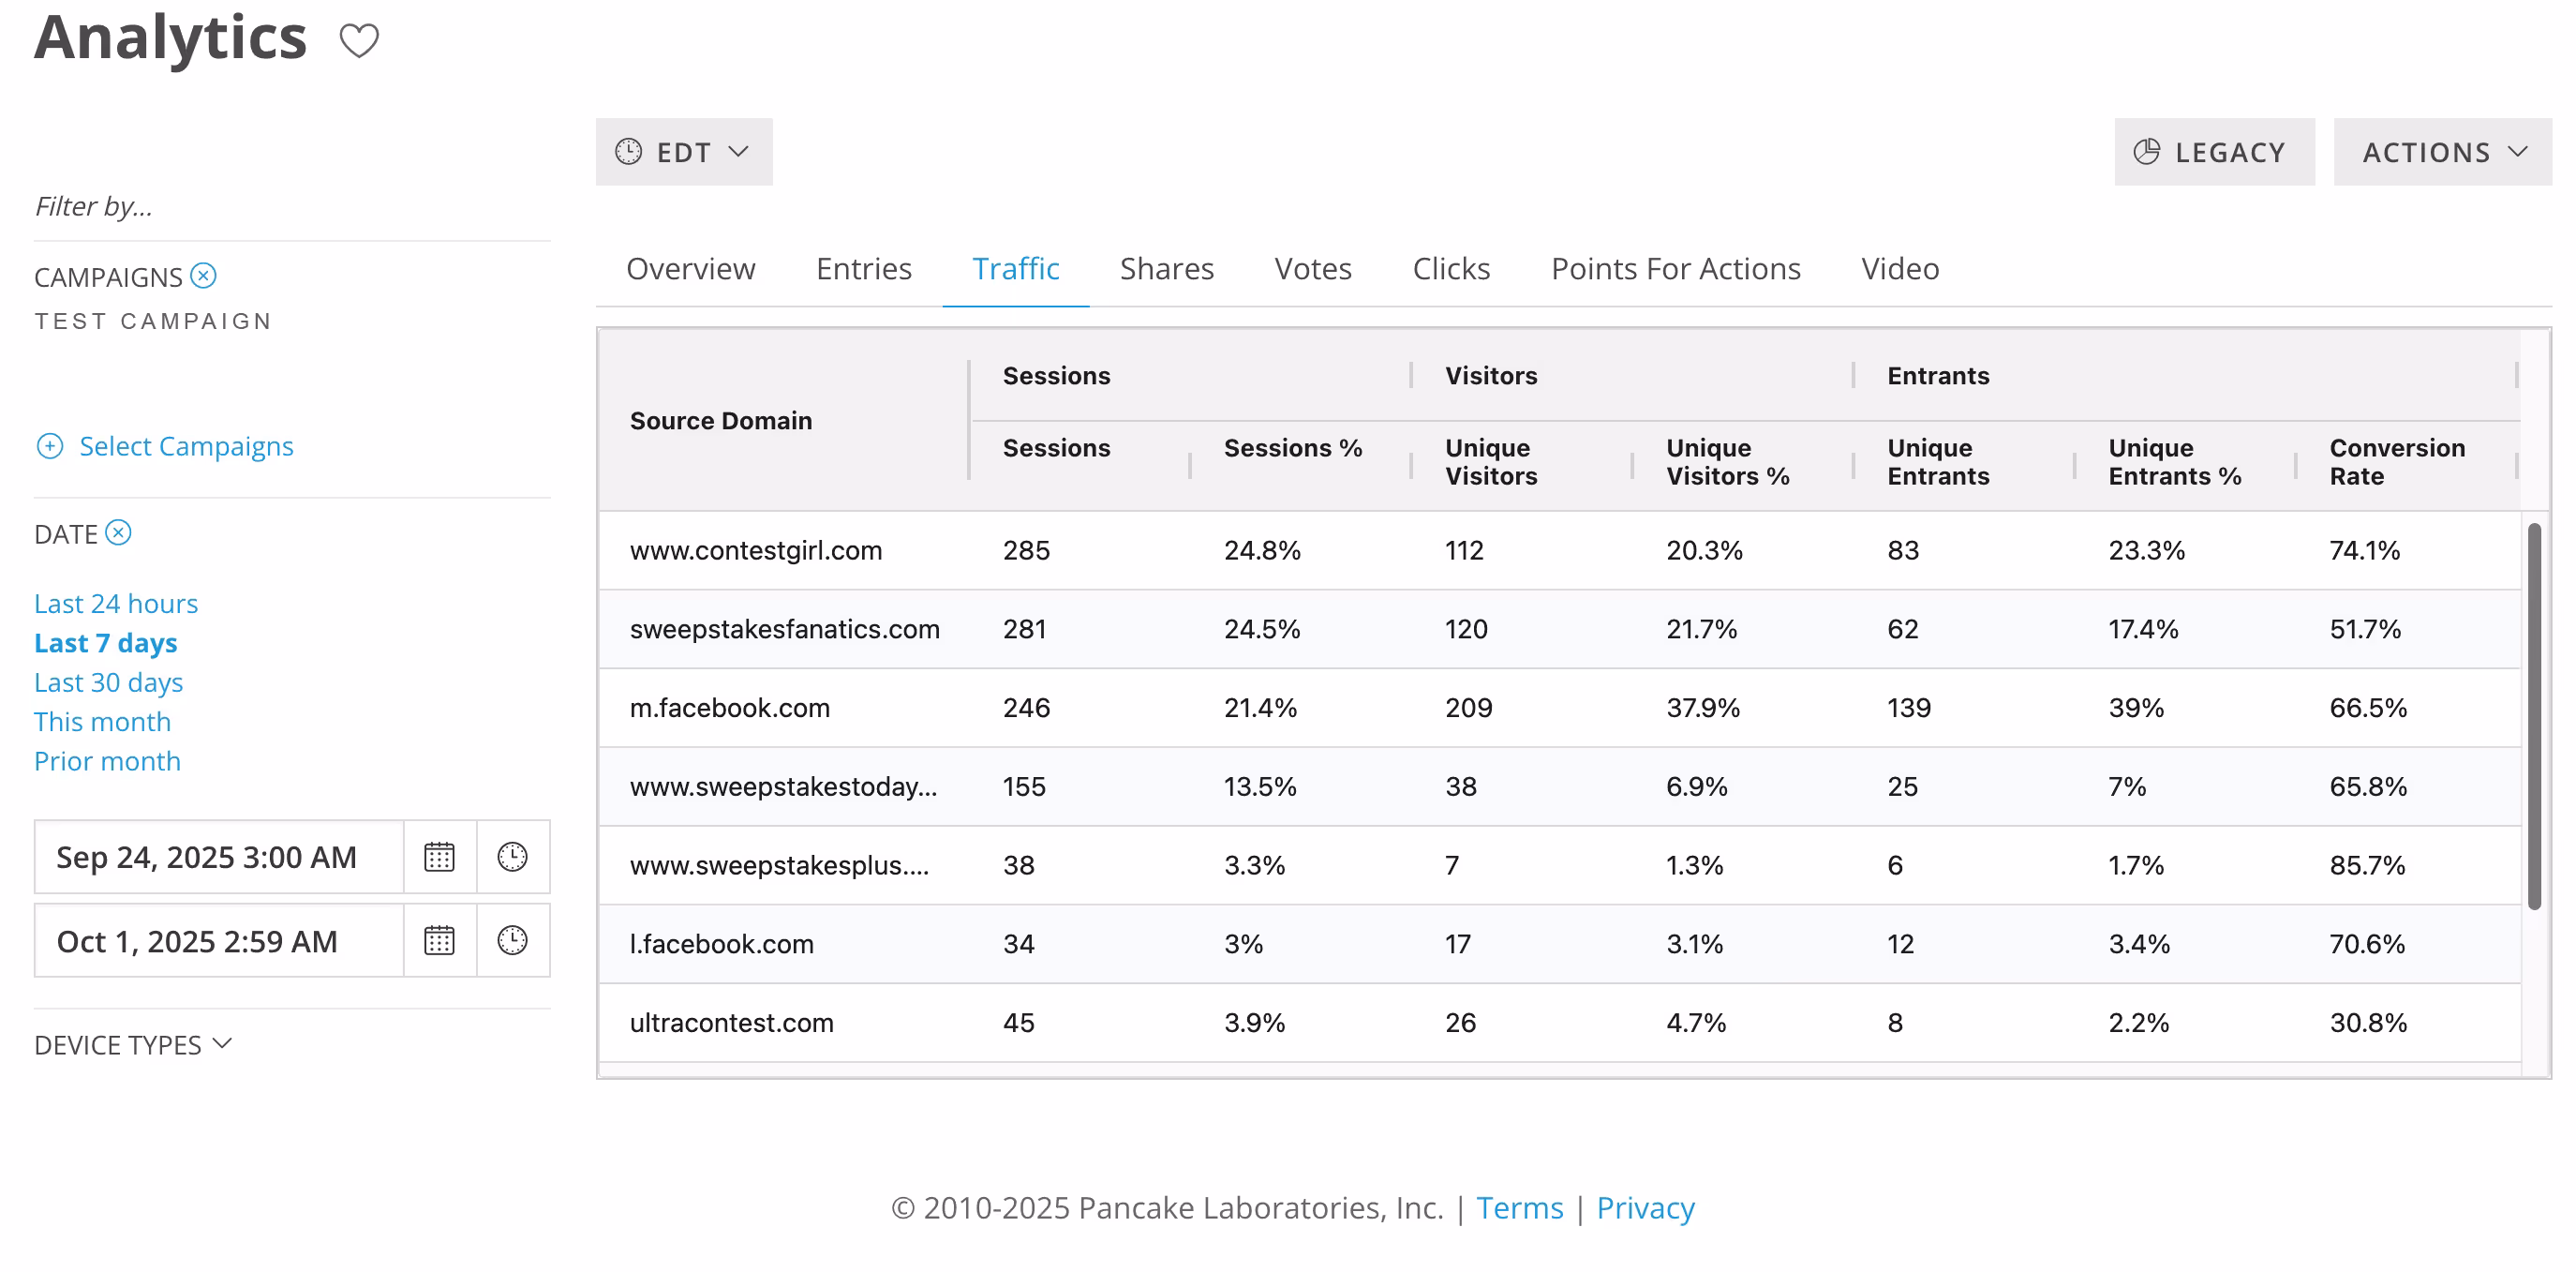Sort by the Conversion Rate column header
The height and width of the screenshot is (1272, 2576).
click(x=2397, y=462)
